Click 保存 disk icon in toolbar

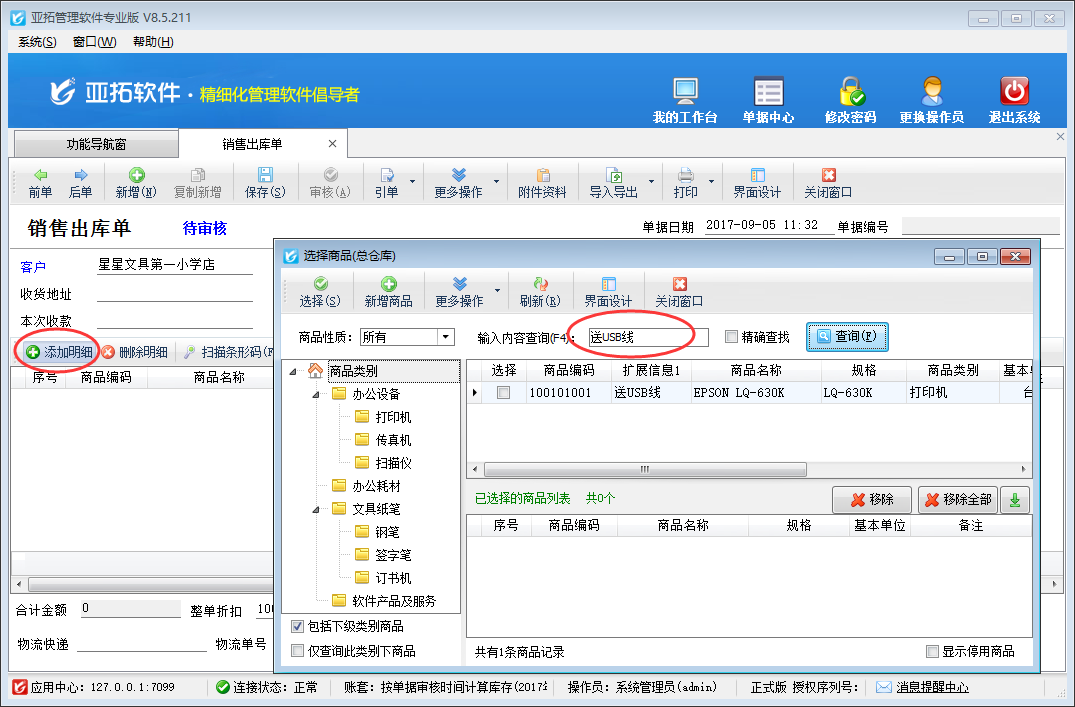click(x=265, y=182)
